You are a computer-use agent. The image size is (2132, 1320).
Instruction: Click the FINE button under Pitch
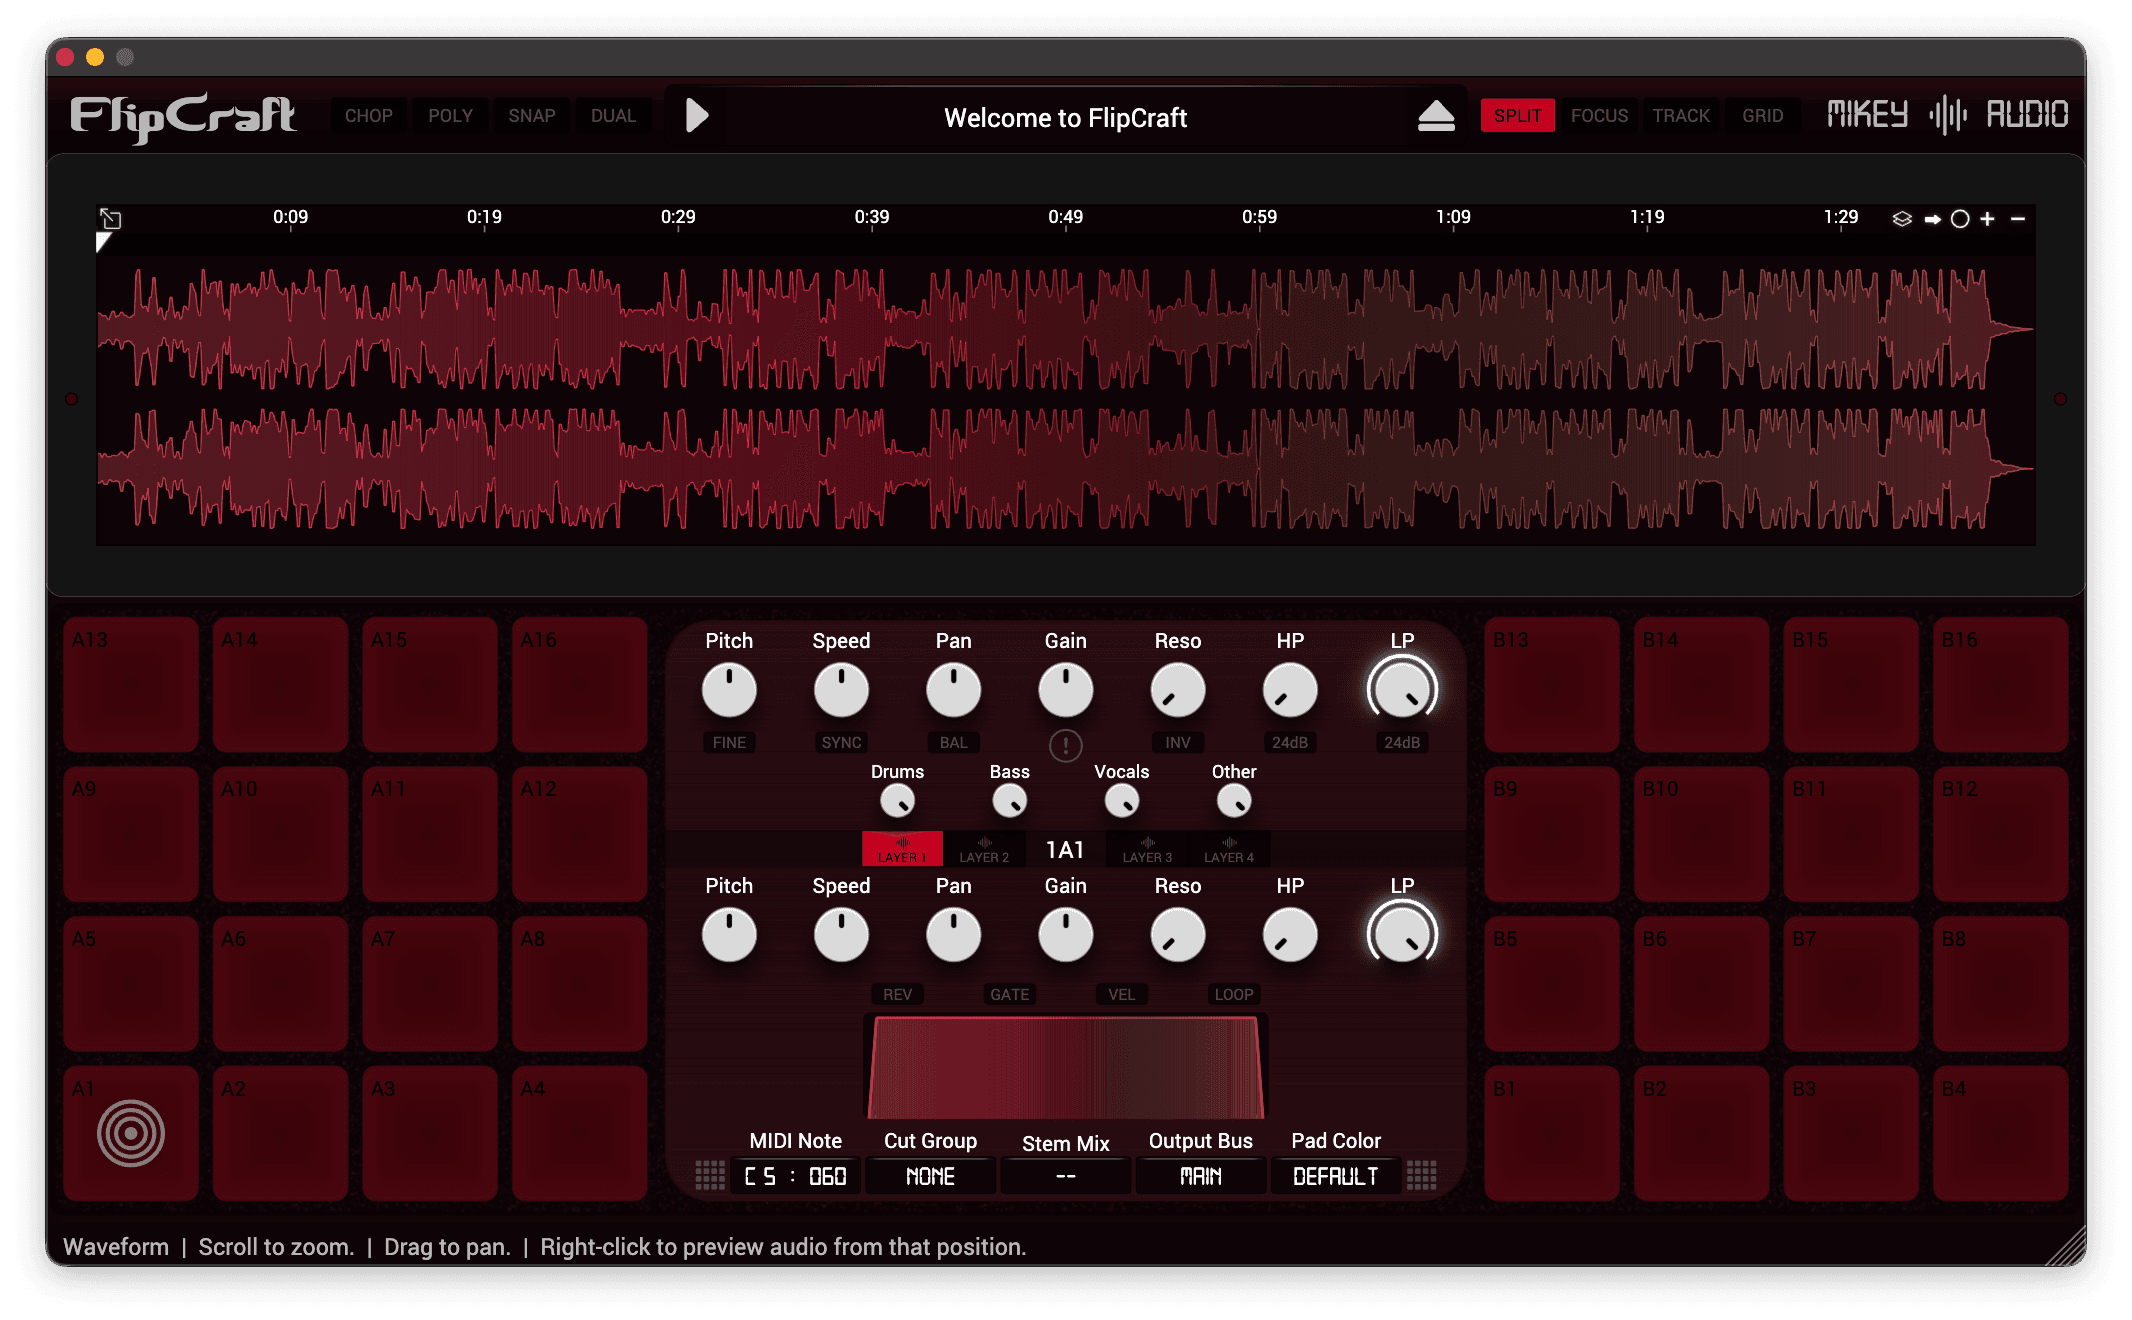point(729,742)
